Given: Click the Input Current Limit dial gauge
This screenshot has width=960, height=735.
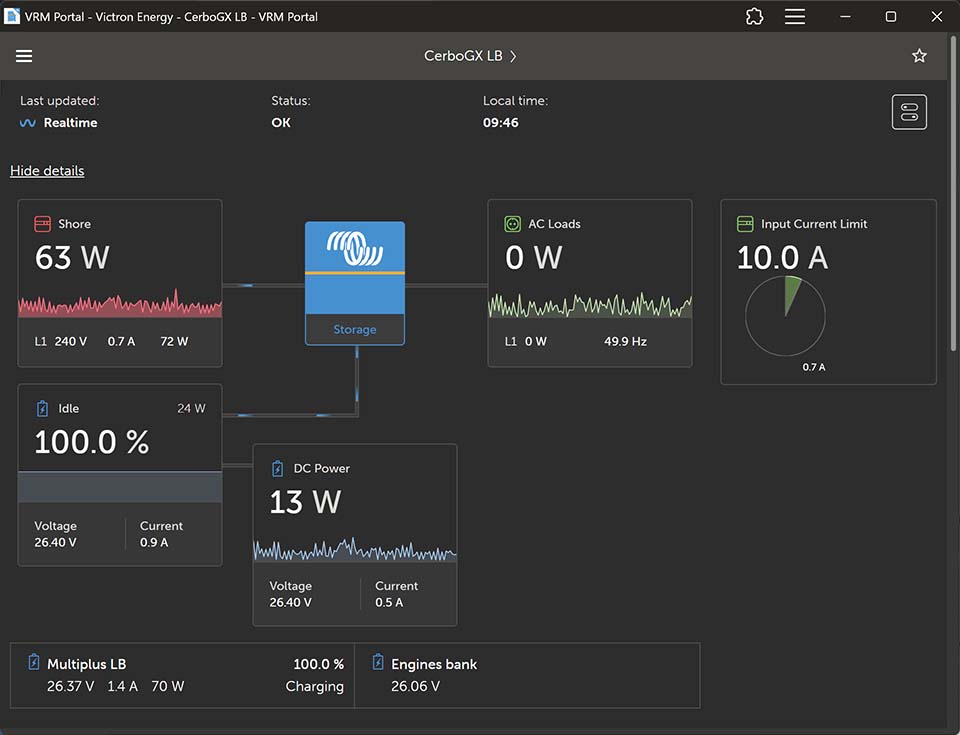Looking at the screenshot, I should [x=786, y=316].
